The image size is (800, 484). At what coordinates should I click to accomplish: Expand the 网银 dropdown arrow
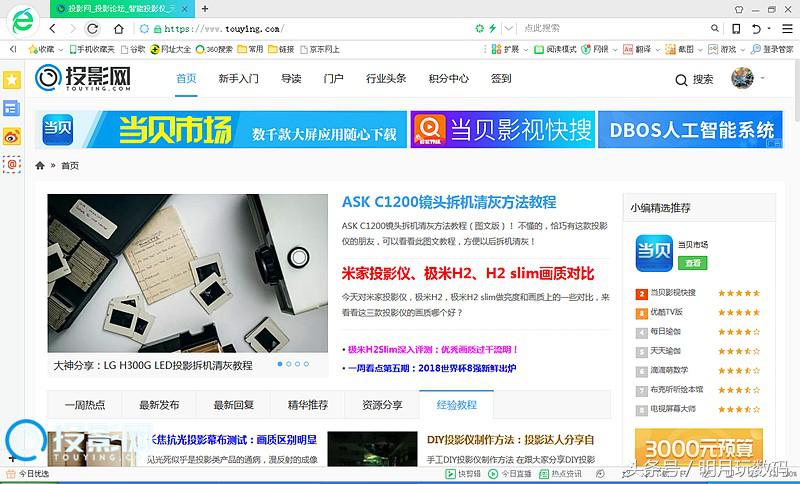615,50
